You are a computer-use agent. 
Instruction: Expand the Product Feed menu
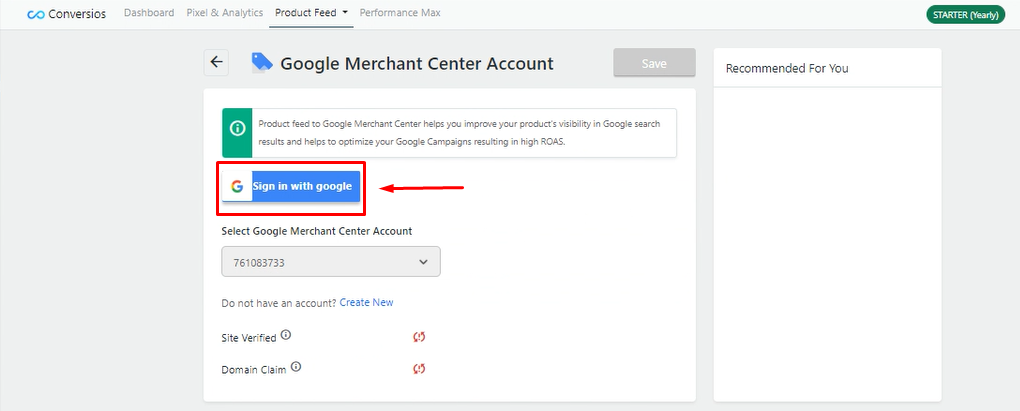312,12
